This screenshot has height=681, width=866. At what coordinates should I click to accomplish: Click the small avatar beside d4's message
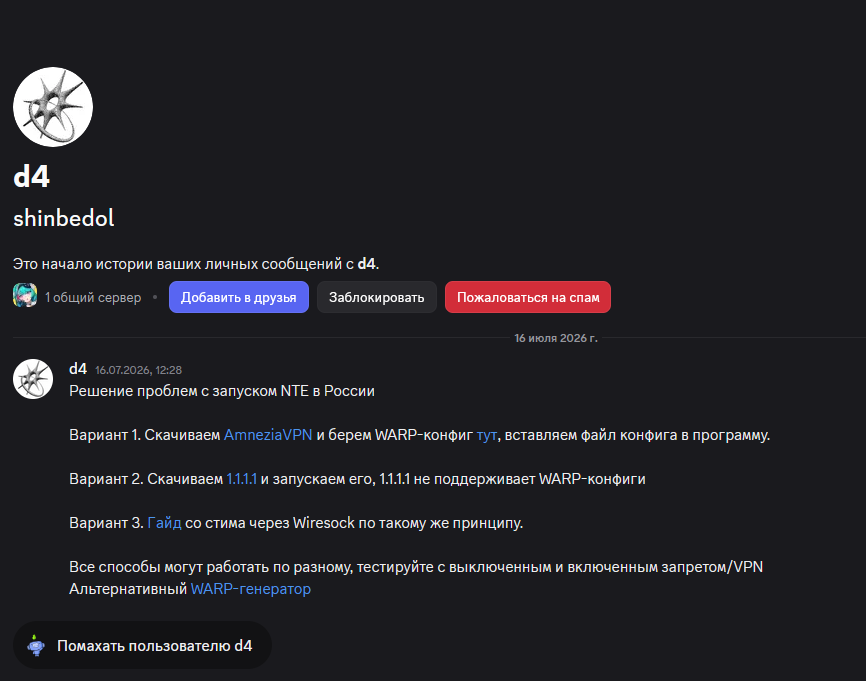(x=33, y=379)
